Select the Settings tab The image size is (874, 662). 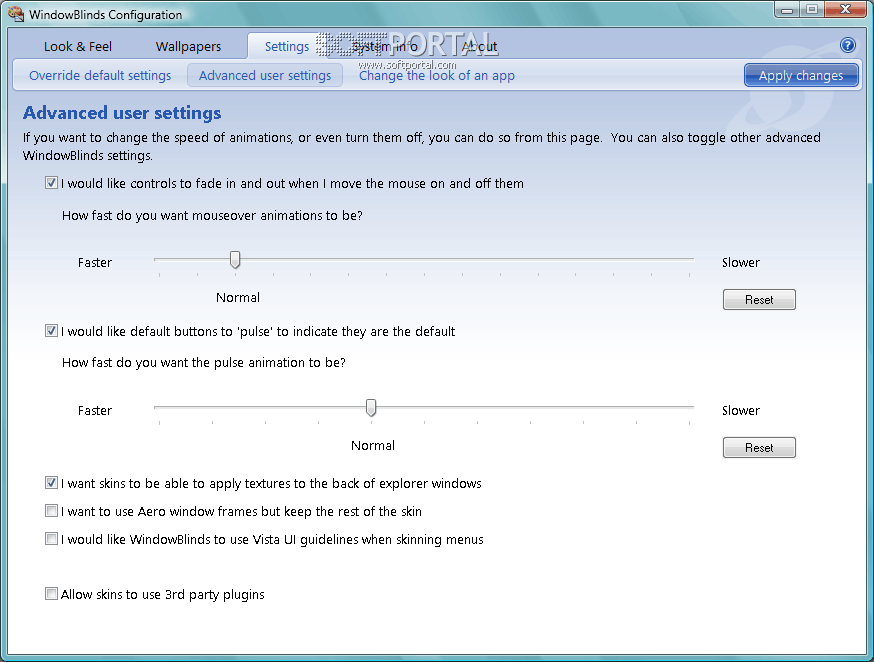point(287,46)
